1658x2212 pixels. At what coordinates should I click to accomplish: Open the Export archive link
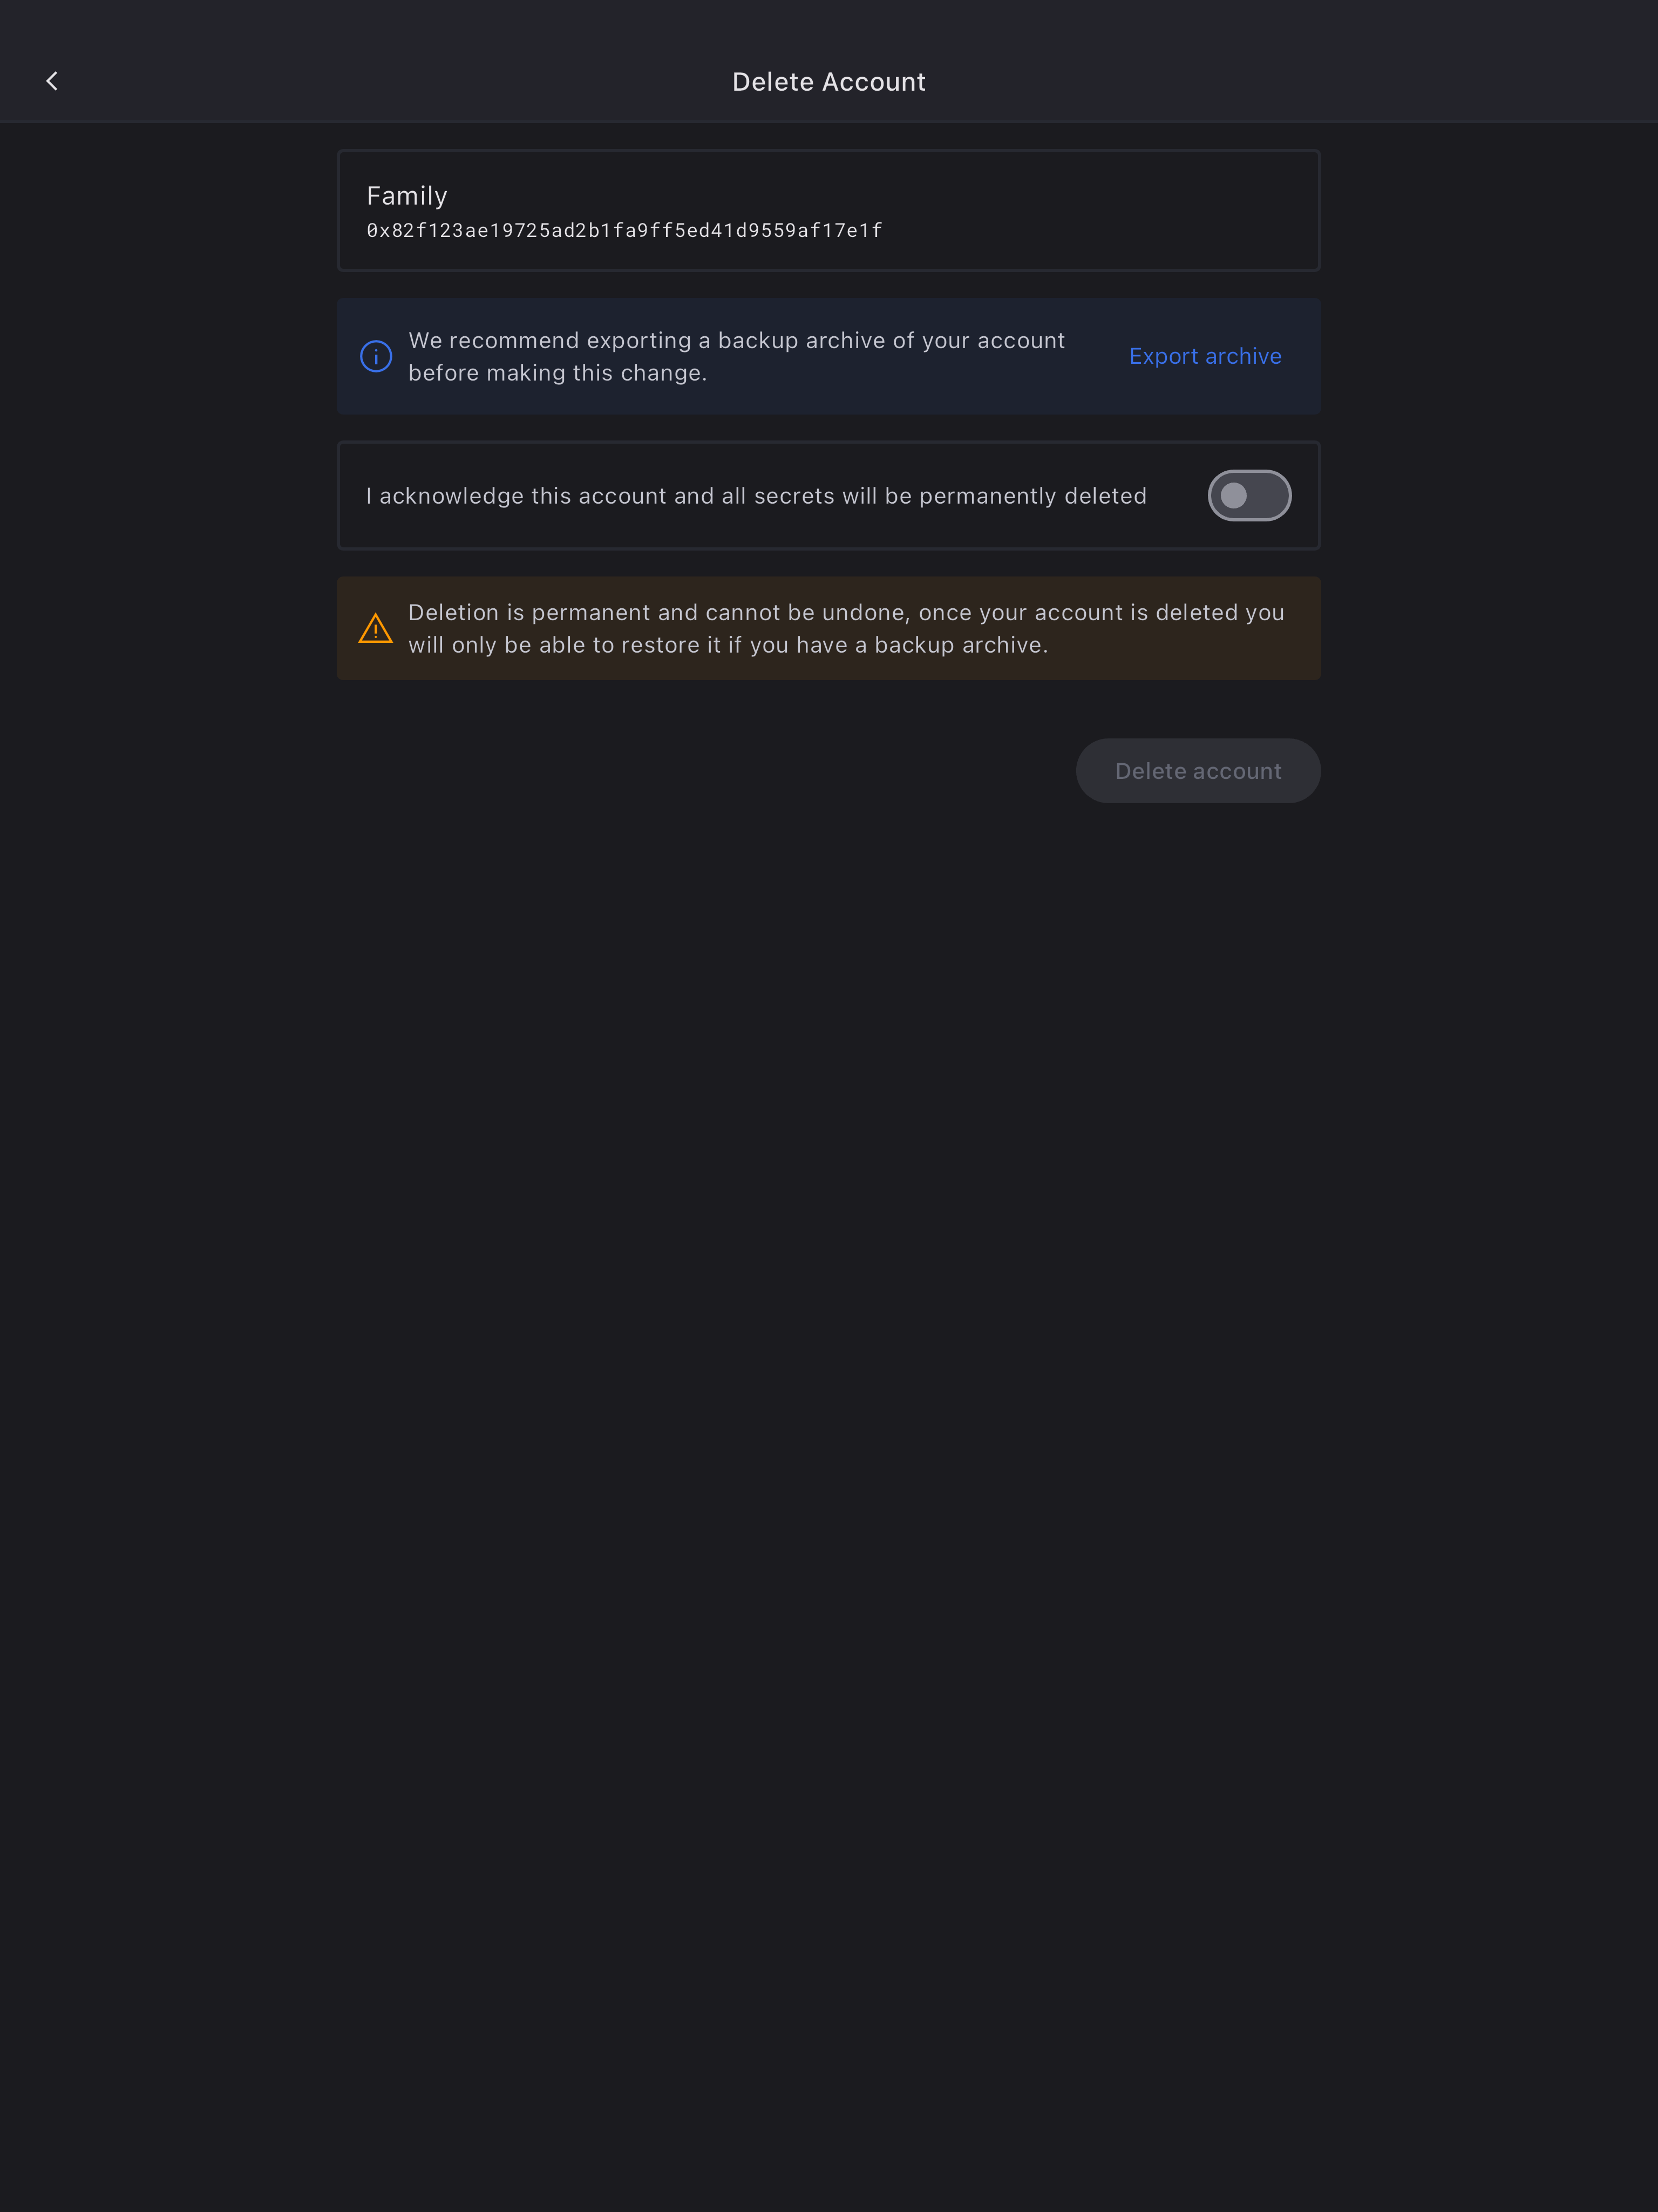pos(1205,357)
